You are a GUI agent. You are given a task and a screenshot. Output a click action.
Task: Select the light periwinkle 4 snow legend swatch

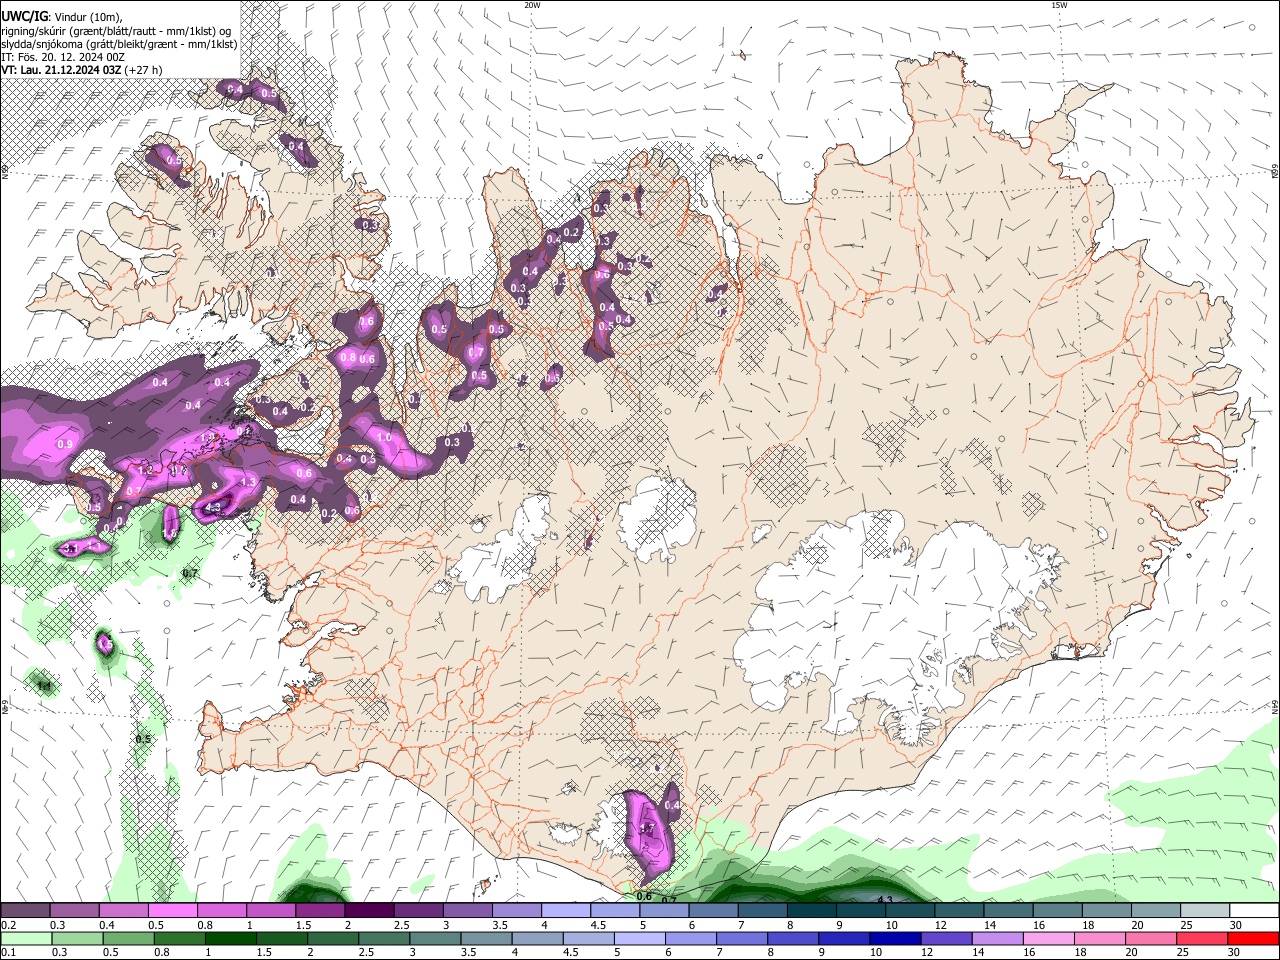pos(566,910)
